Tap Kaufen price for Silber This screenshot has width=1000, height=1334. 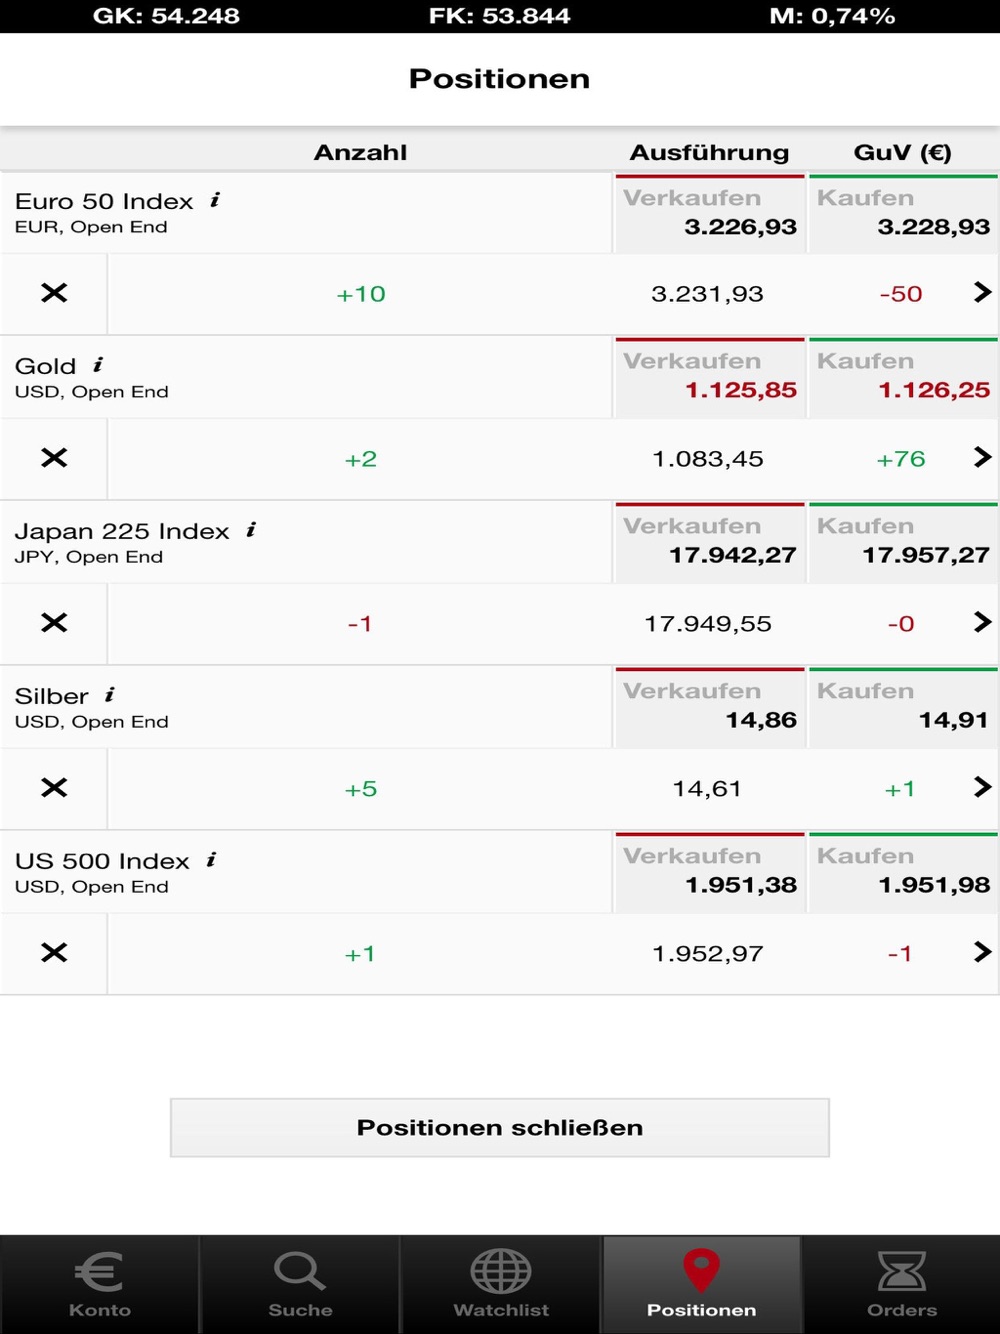(903, 709)
